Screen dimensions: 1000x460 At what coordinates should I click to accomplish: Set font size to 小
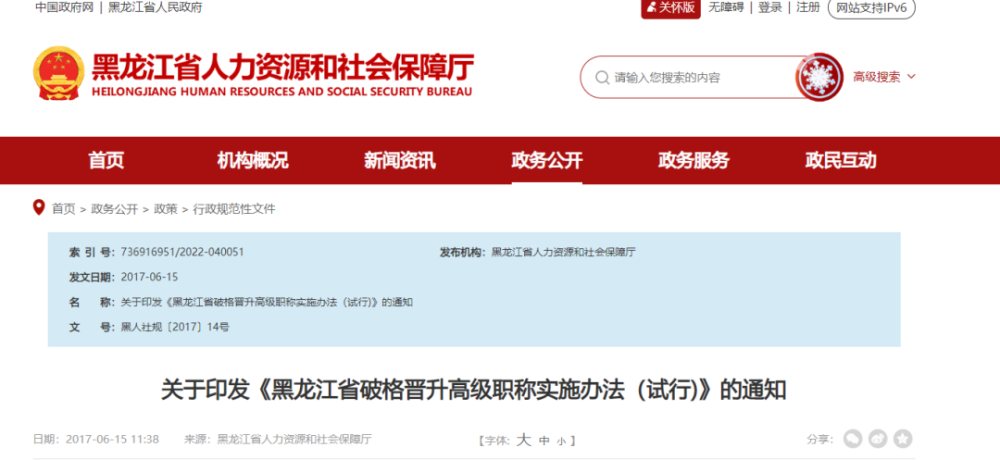[561, 441]
